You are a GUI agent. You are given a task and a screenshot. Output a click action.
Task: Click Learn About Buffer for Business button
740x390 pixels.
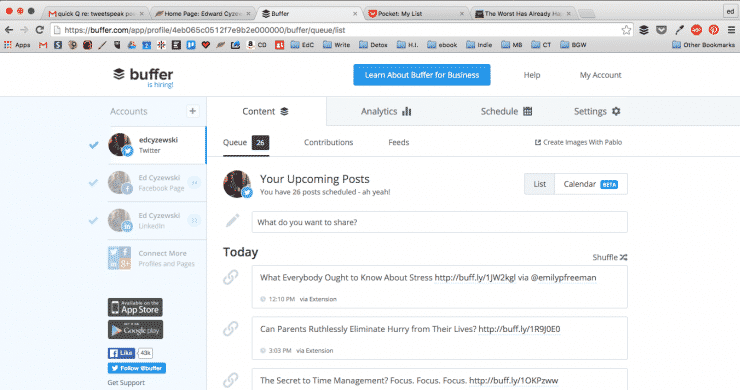[422, 75]
